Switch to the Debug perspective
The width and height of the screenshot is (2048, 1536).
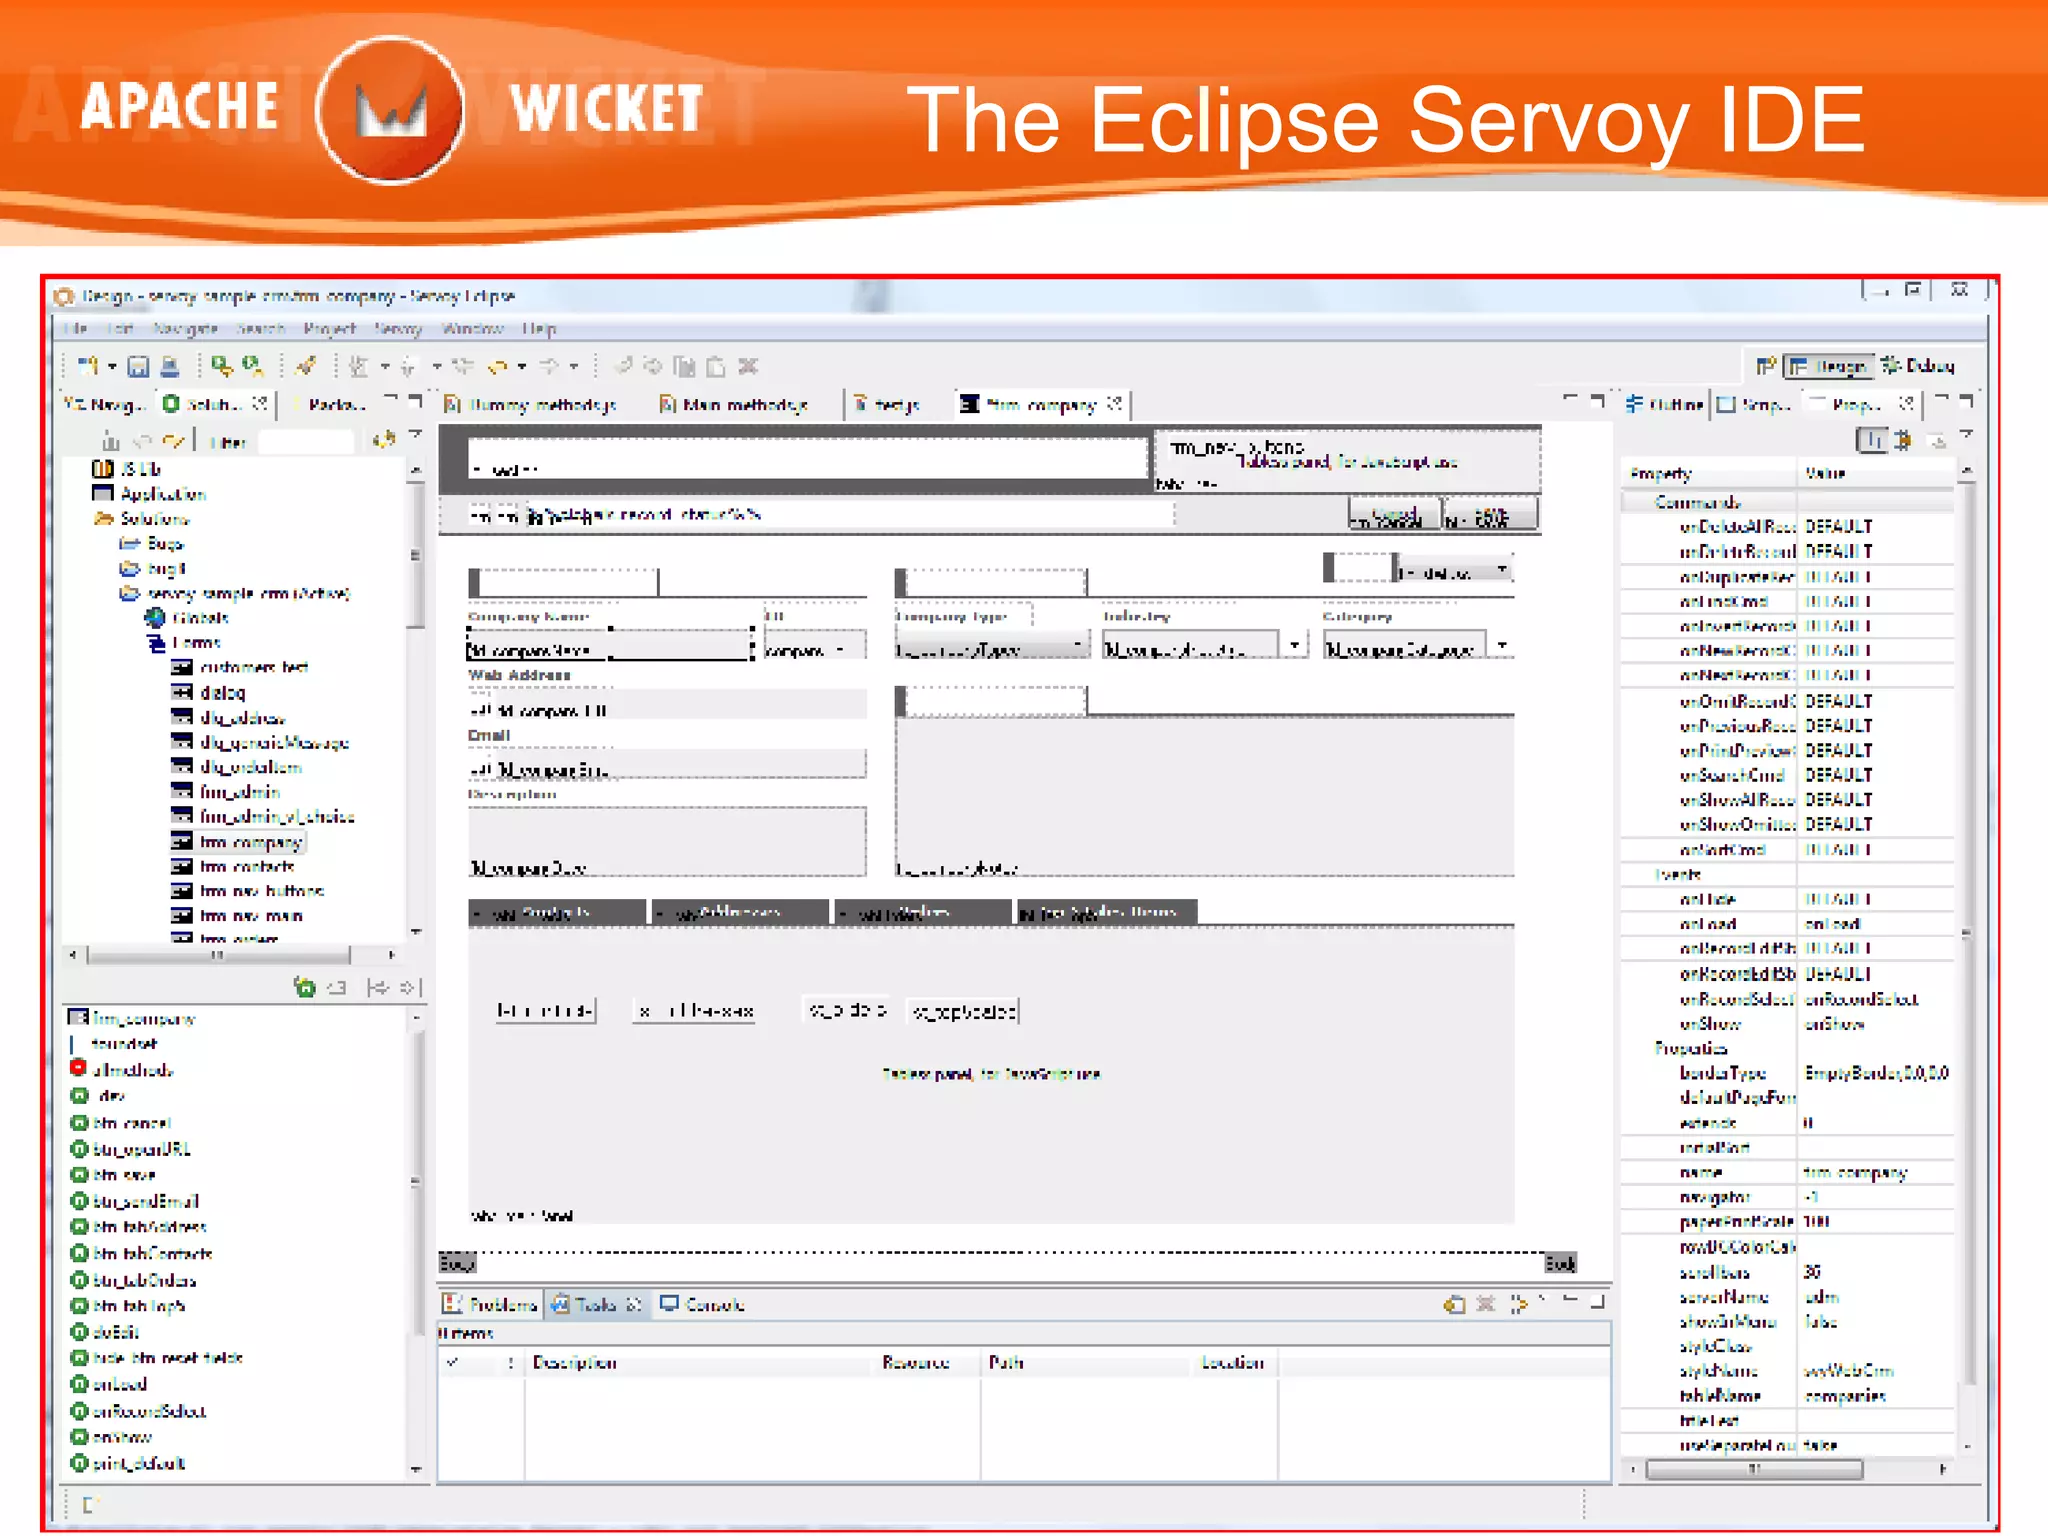click(1917, 366)
